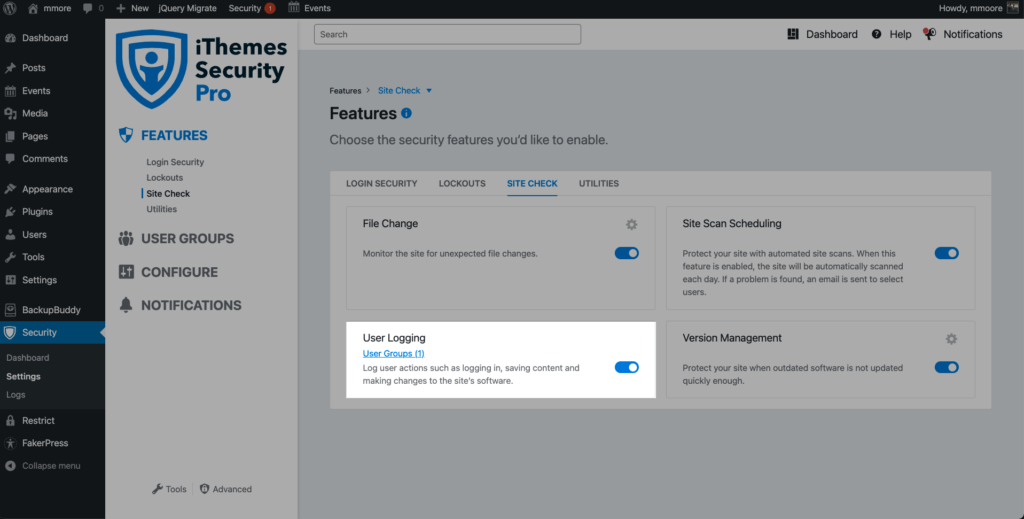Switch to the Utilities tab
The height and width of the screenshot is (519, 1024).
point(598,183)
